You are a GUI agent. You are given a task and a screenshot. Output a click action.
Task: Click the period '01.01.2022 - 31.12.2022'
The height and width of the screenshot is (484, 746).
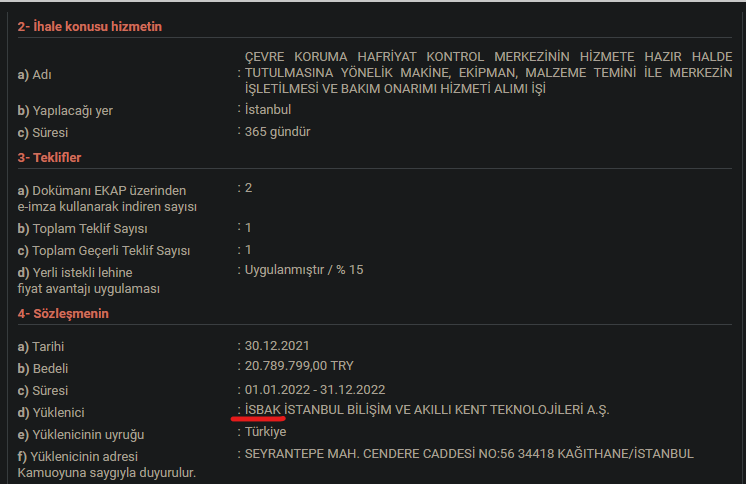(315, 389)
